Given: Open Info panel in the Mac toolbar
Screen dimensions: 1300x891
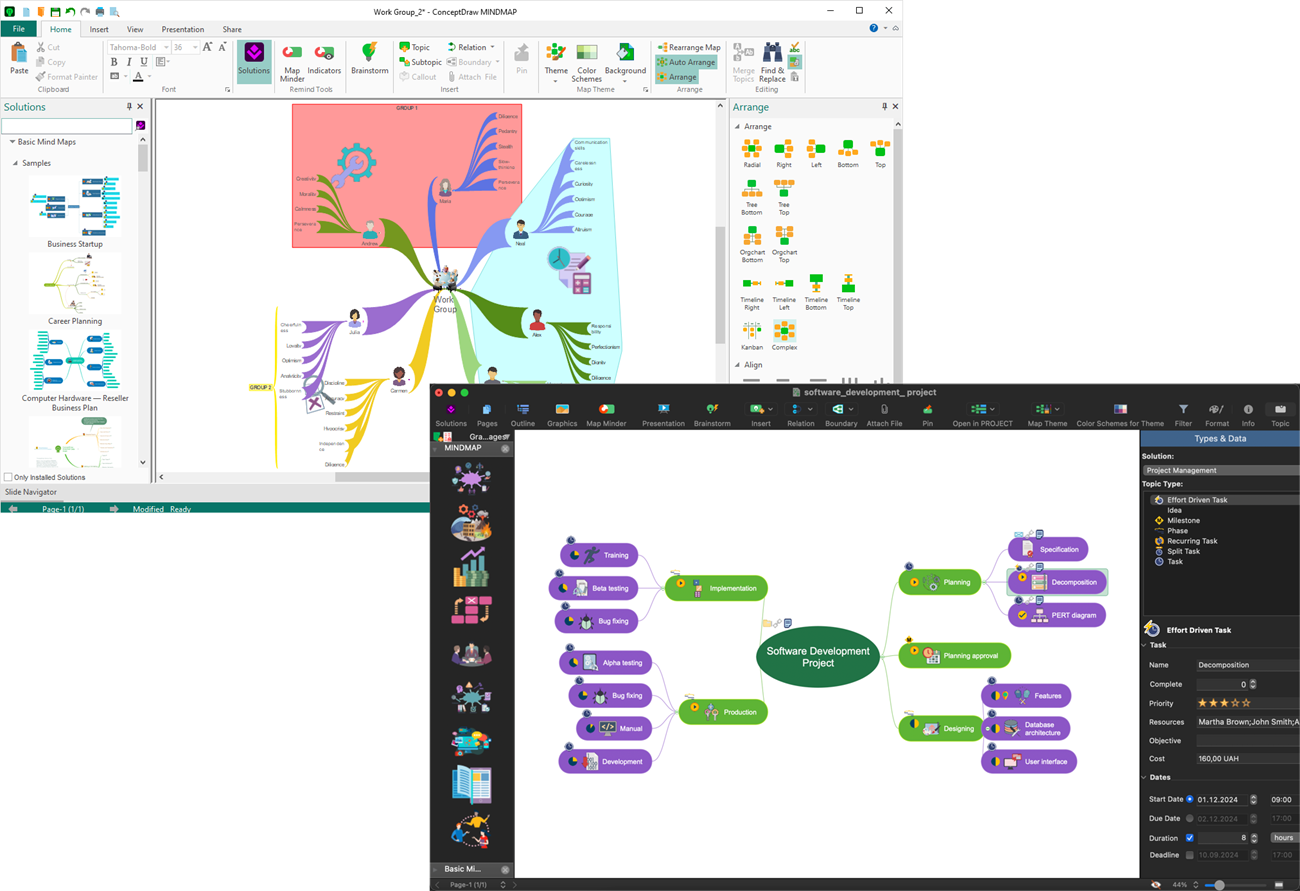Looking at the screenshot, I should (1248, 415).
